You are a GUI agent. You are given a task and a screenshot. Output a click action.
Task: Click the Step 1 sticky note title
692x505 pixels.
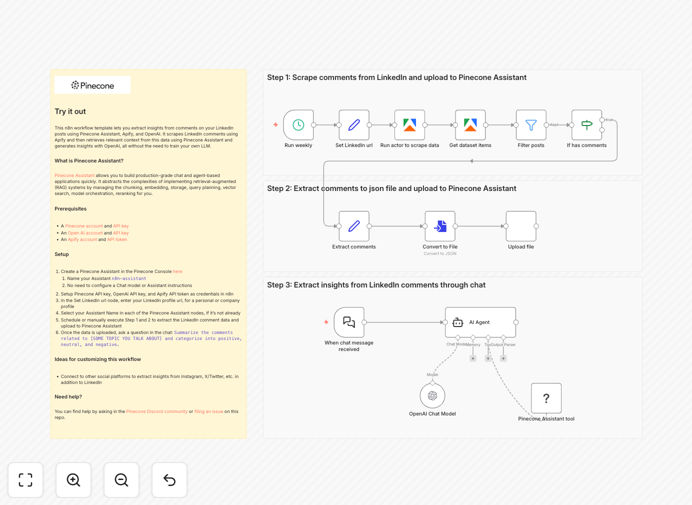[x=397, y=78]
